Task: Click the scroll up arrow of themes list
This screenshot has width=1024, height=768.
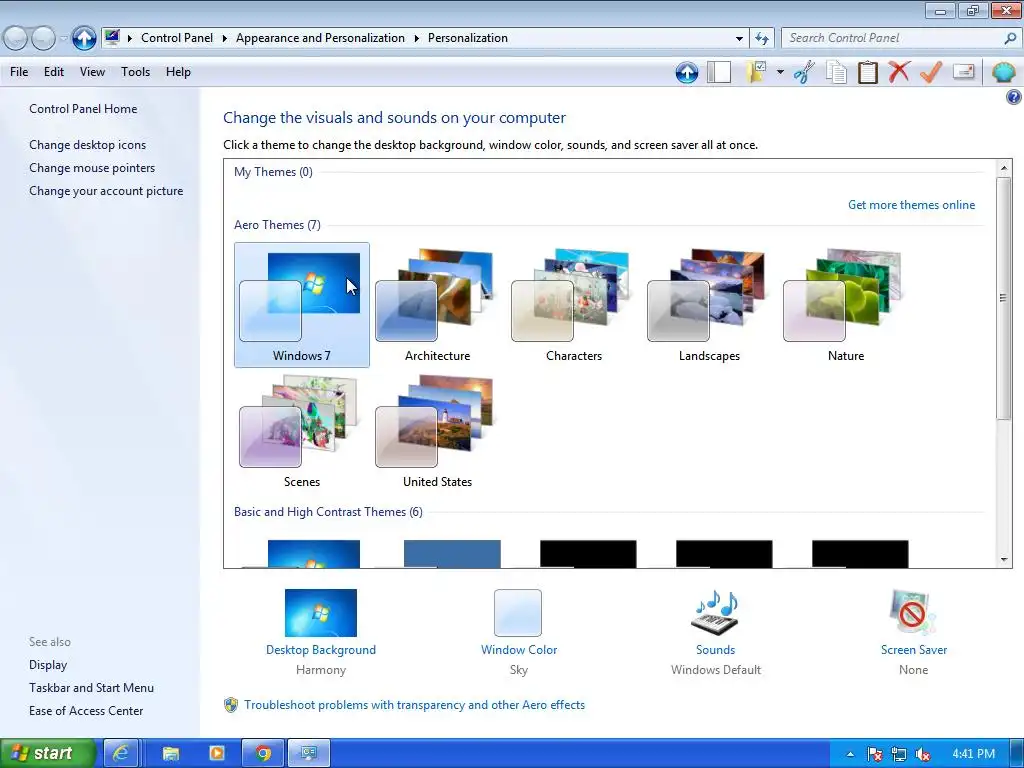Action: click(x=1004, y=168)
